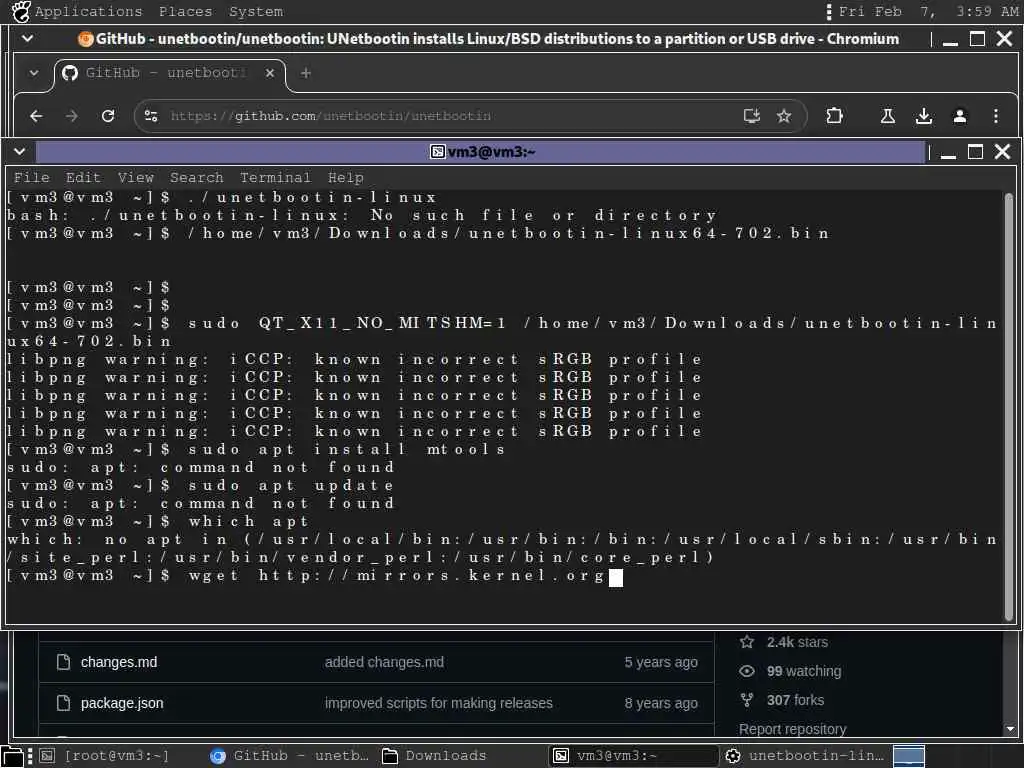Switch to vm3@vm3 terminal in taskbar
1024x768 pixels.
coord(632,756)
